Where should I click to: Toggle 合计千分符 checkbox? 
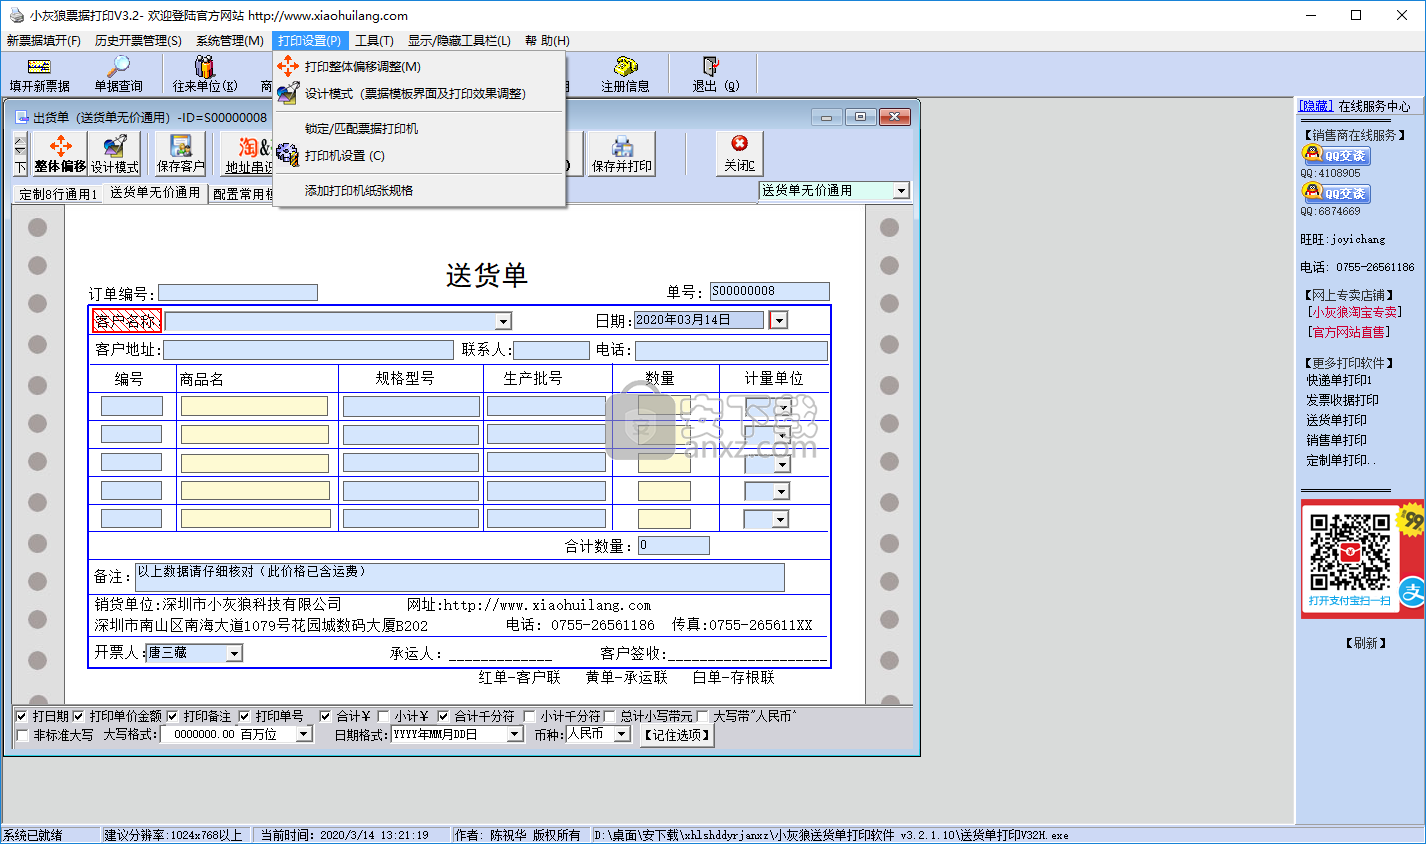[443, 717]
